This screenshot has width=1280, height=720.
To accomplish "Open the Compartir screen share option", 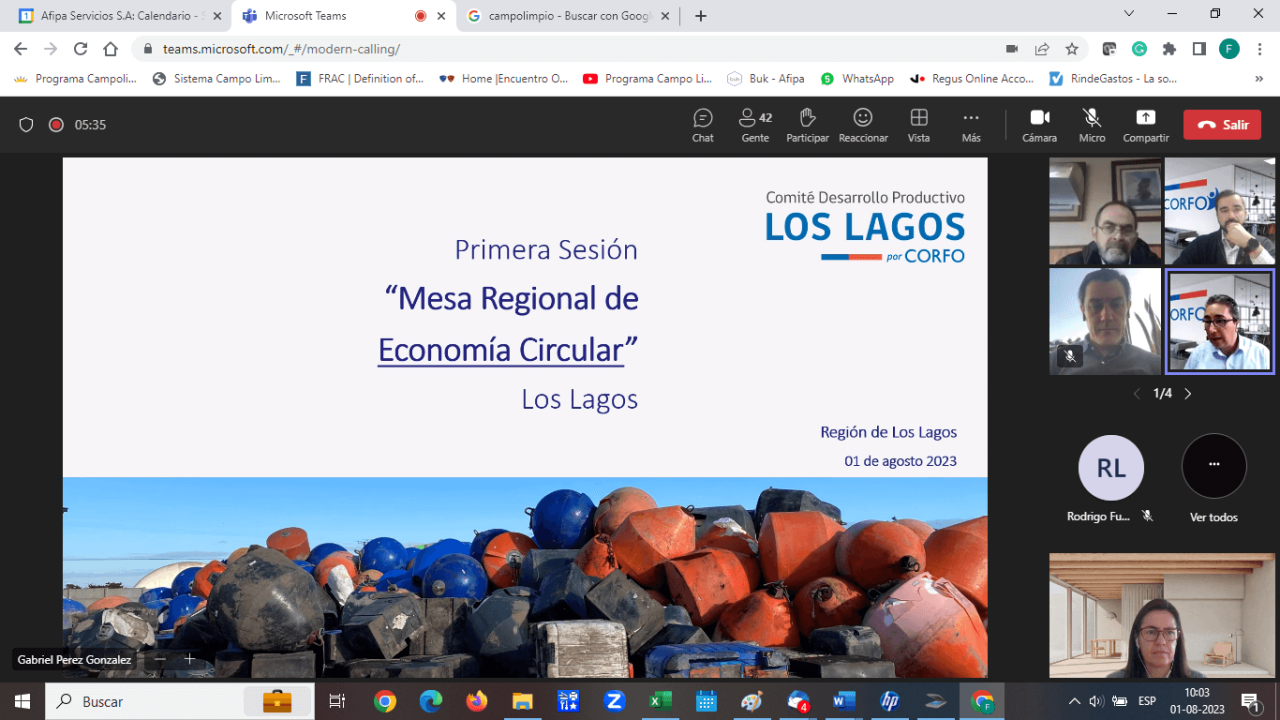I will 1145,125.
